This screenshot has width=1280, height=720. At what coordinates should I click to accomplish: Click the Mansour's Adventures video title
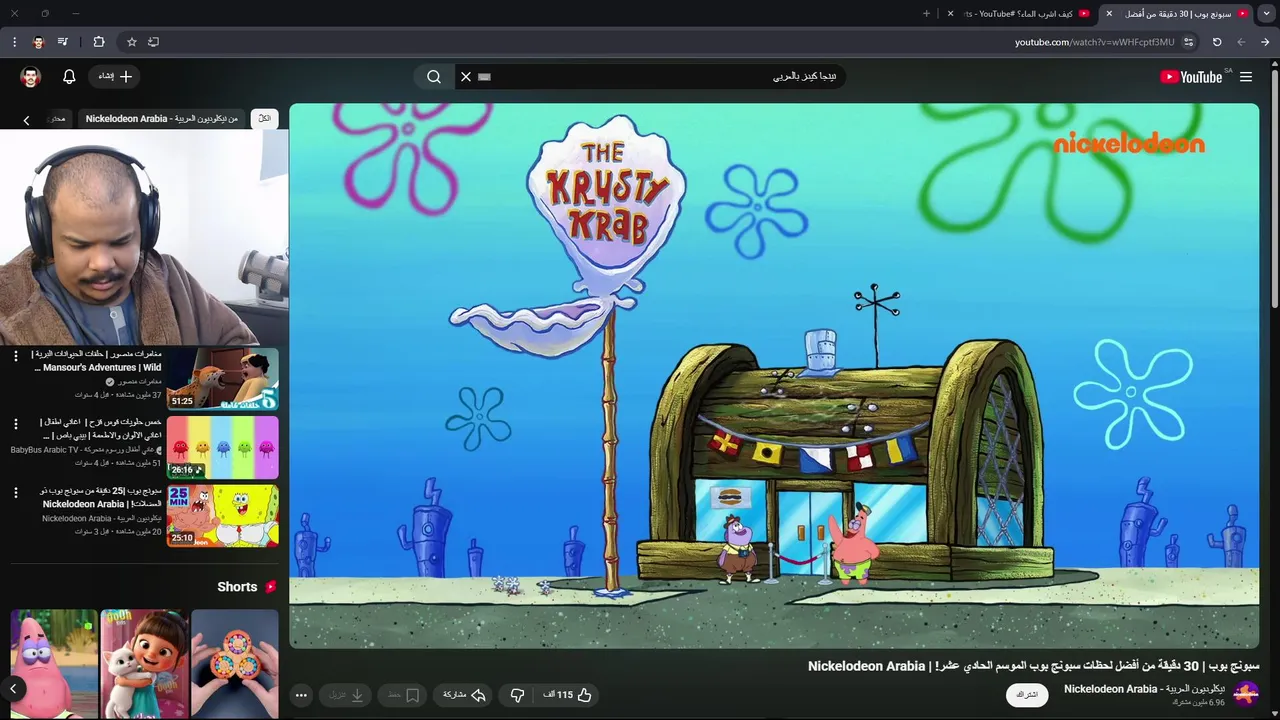pos(97,361)
